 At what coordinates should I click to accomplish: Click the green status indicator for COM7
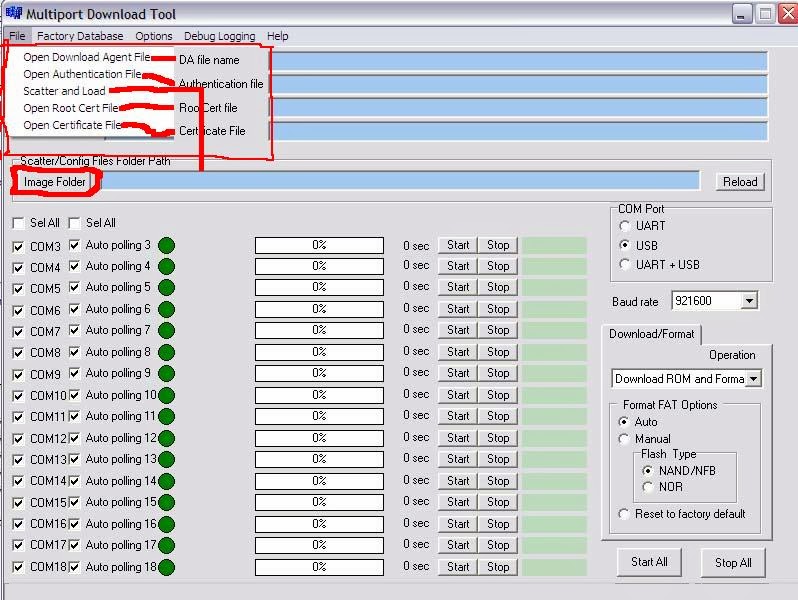coord(166,331)
